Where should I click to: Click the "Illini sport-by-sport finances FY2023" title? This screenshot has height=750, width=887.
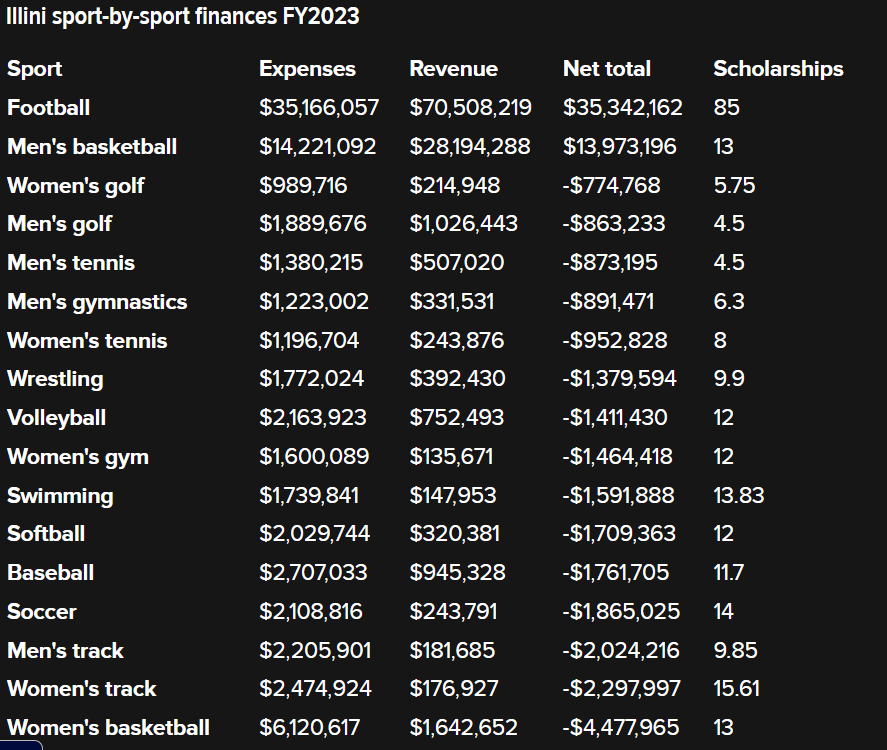click(183, 17)
